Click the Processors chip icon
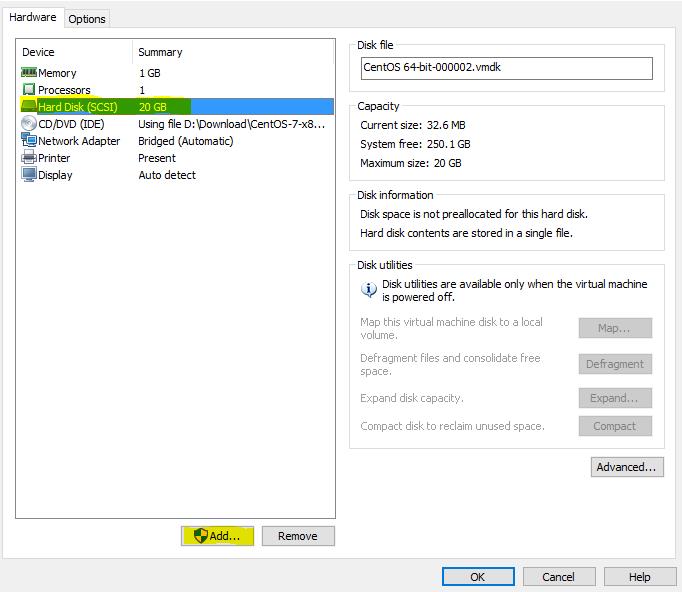Viewport: 682px width, 592px height. click(29, 90)
